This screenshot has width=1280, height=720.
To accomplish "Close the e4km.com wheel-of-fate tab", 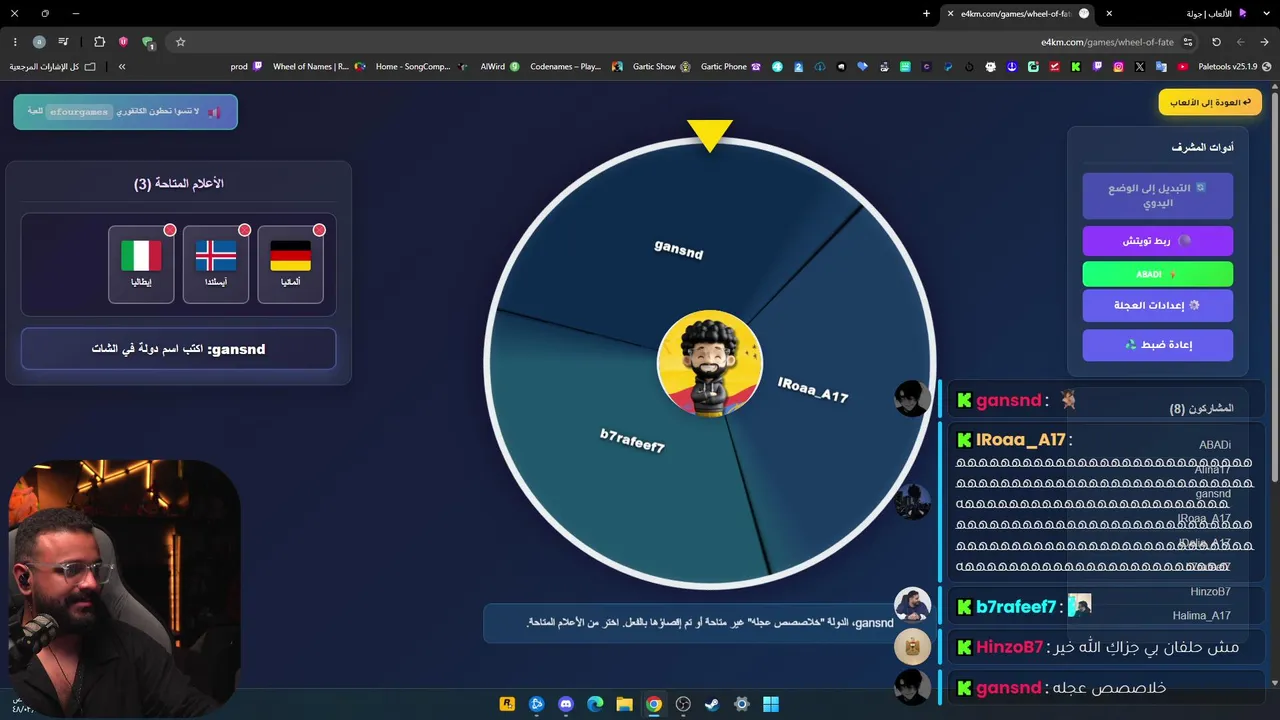I will click(x=950, y=14).
